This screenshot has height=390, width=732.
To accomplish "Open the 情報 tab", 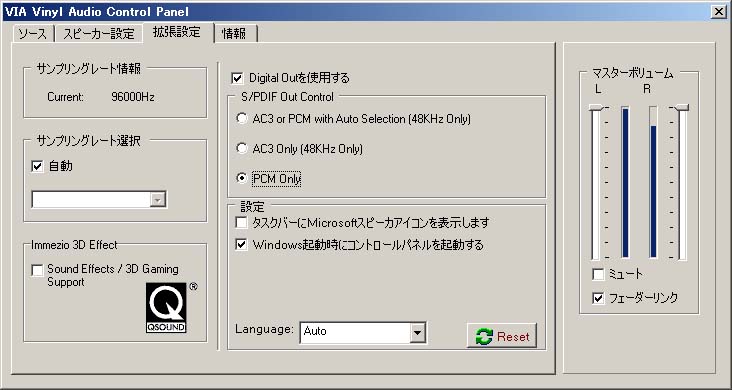I will [234, 34].
